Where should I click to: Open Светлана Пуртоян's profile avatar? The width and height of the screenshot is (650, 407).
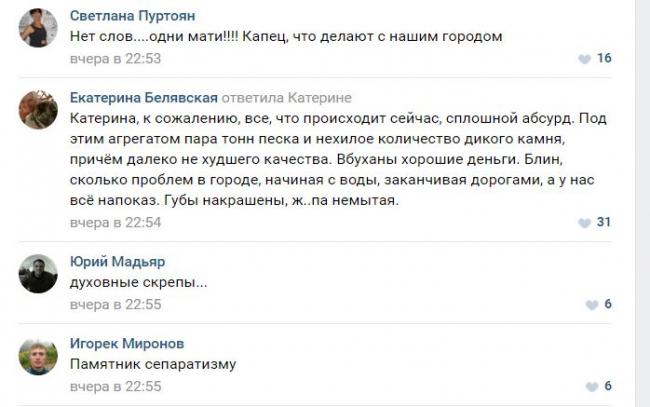pos(38,27)
